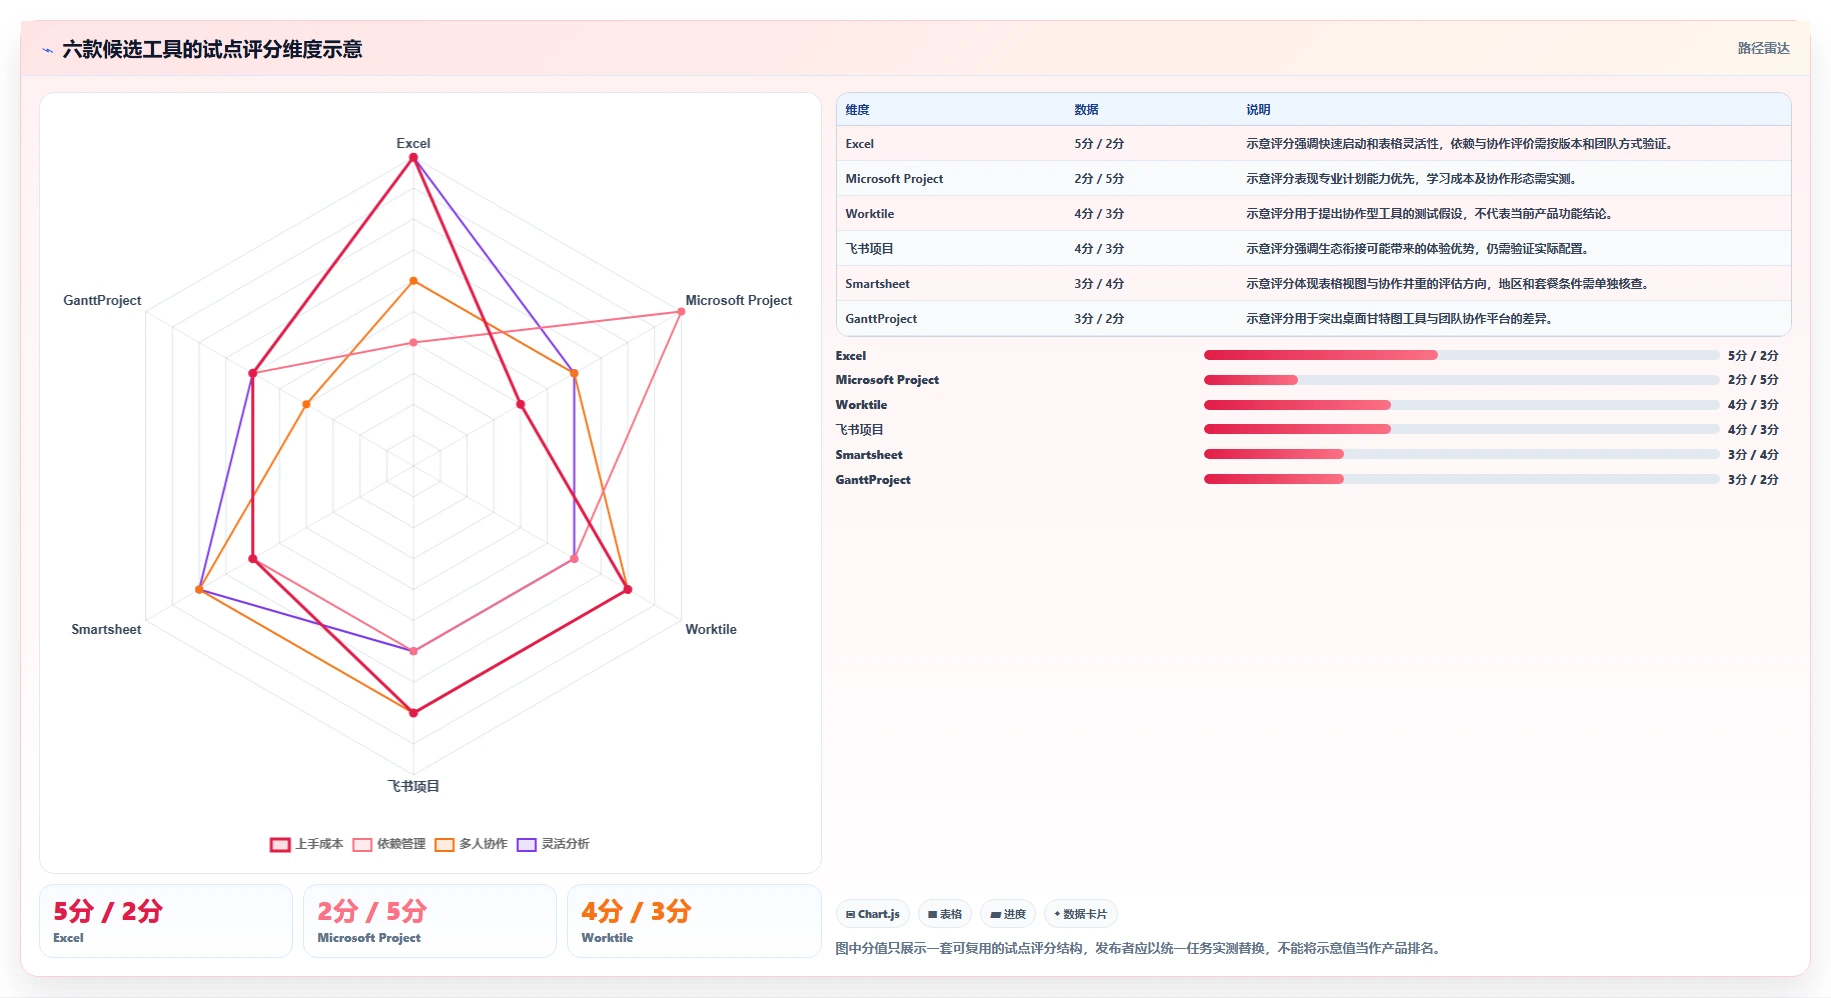1831x998 pixels.
Task: Click the Smartsheet progress bar
Action: [x=1461, y=454]
